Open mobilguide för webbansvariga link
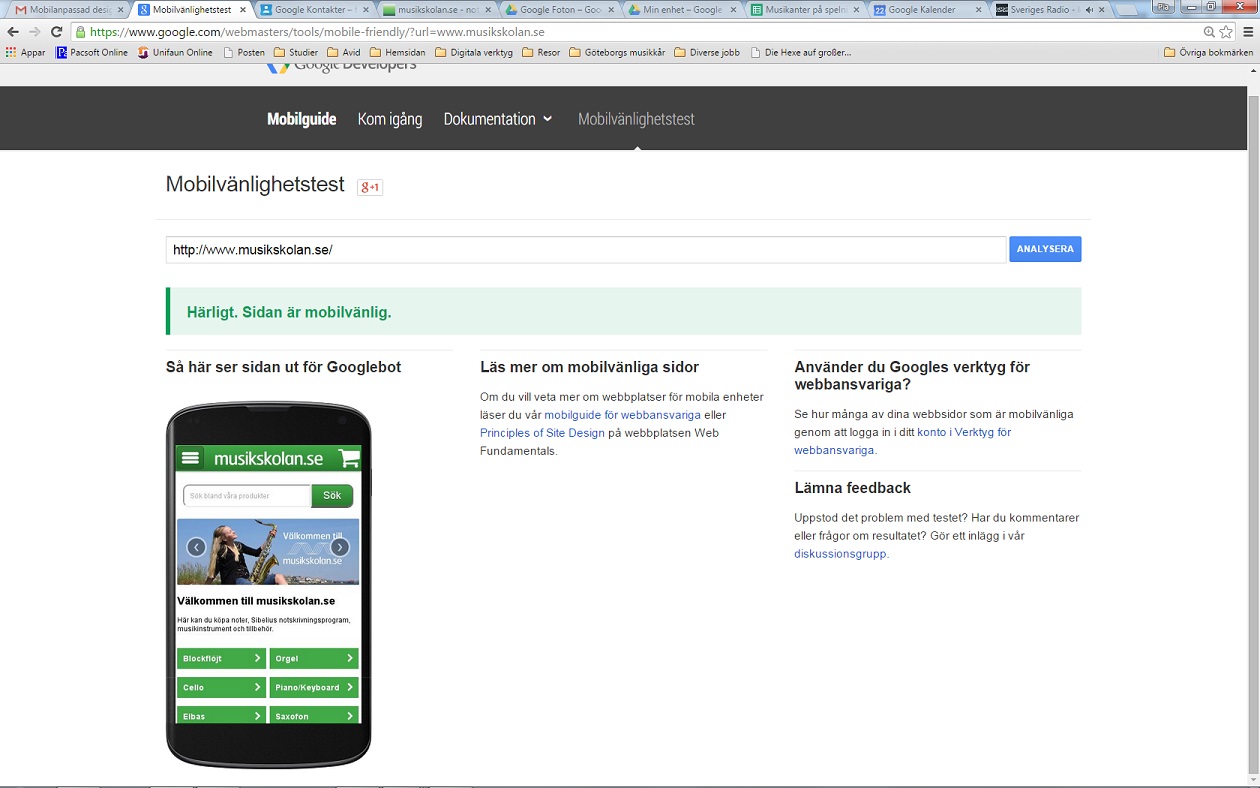 [622, 415]
